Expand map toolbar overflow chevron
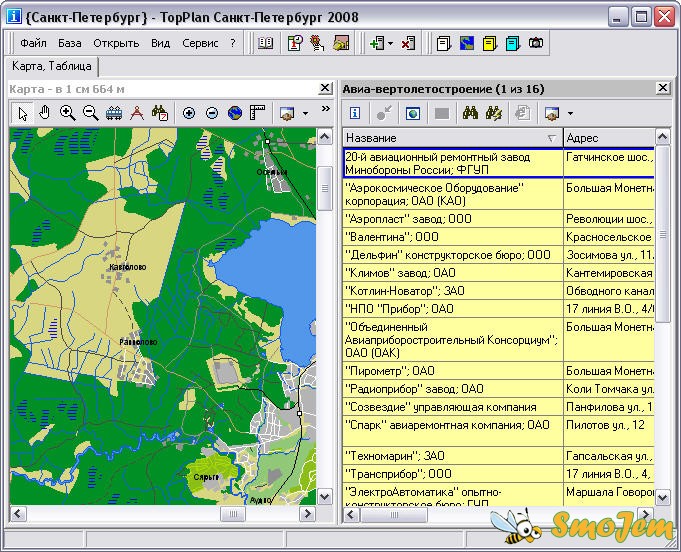 click(326, 108)
